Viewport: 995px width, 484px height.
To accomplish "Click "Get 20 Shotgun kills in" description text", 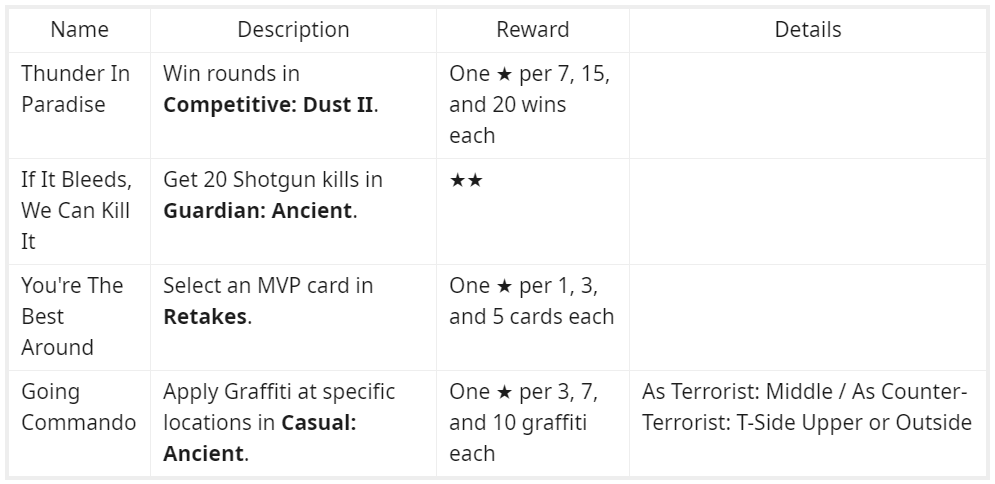I will tap(273, 180).
